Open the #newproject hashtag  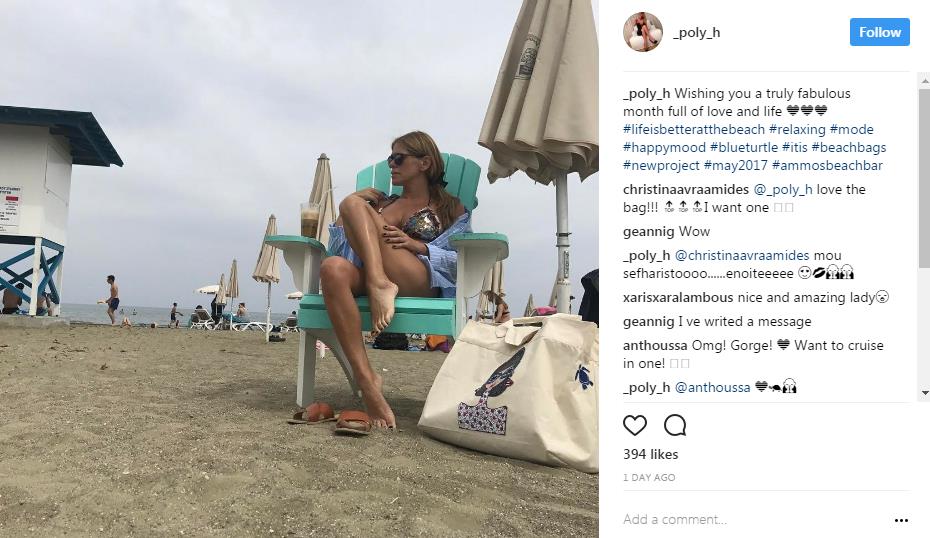(x=661, y=165)
